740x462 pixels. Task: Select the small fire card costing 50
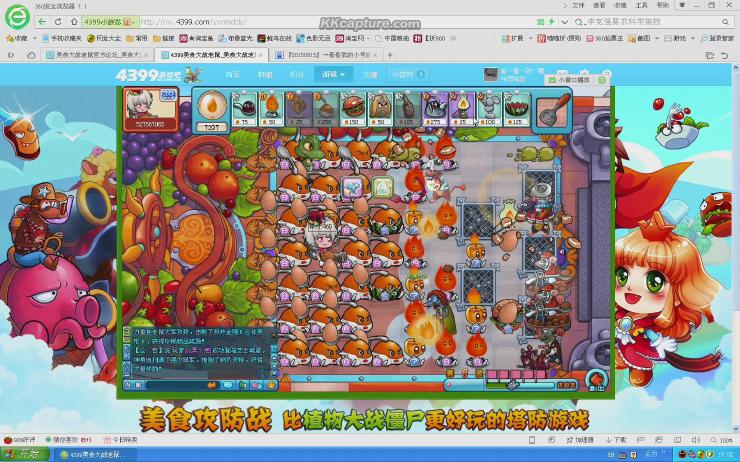272,109
